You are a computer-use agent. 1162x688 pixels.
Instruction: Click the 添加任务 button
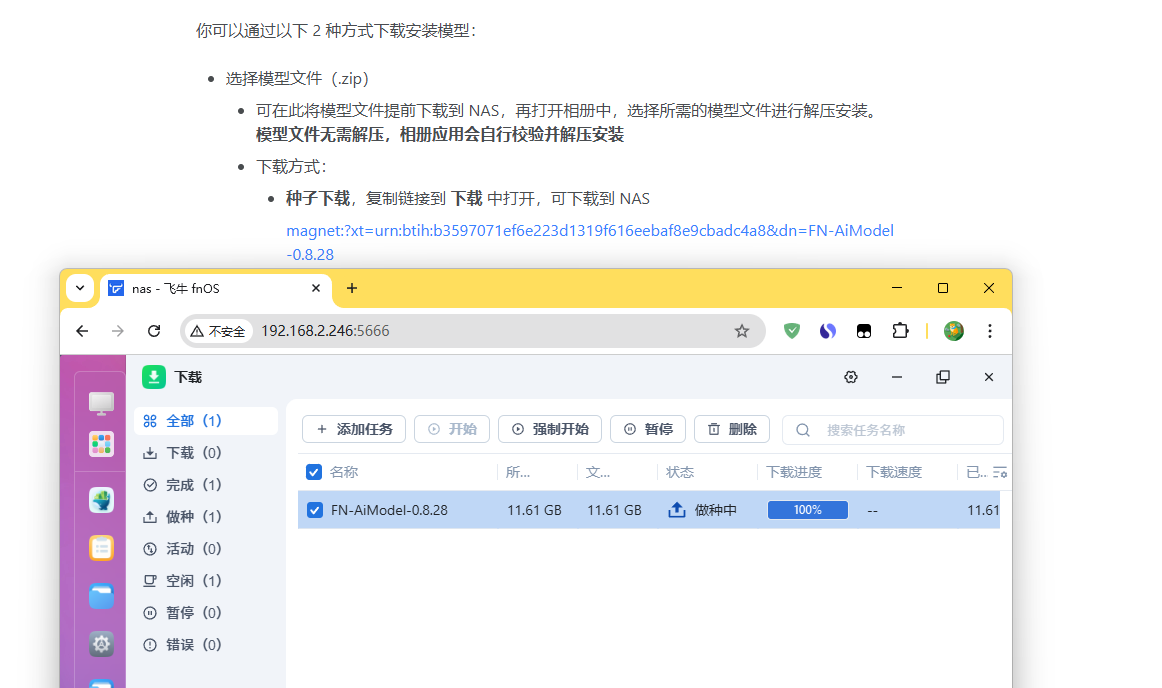354,429
